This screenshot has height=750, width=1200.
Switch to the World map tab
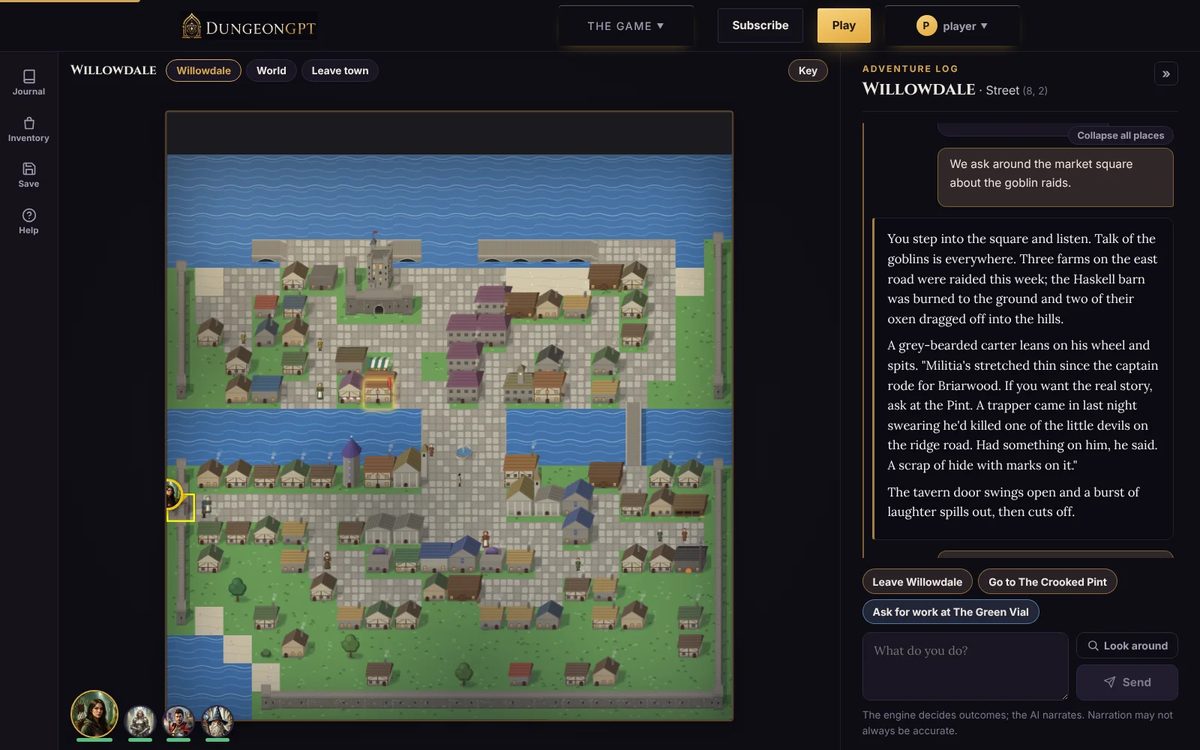(271, 71)
